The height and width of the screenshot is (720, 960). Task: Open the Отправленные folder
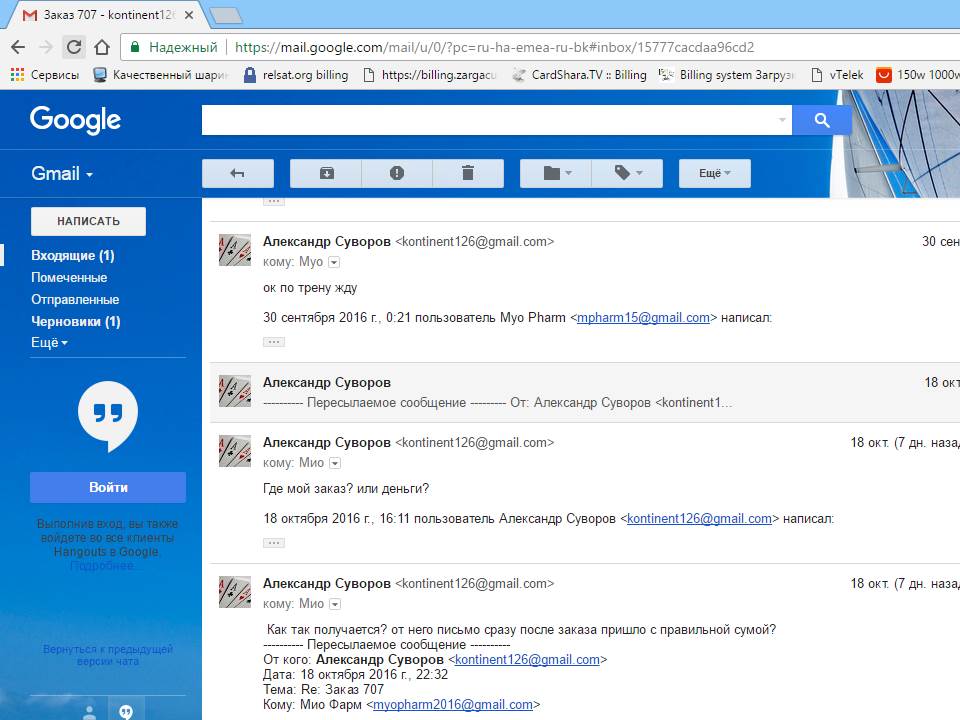75,300
